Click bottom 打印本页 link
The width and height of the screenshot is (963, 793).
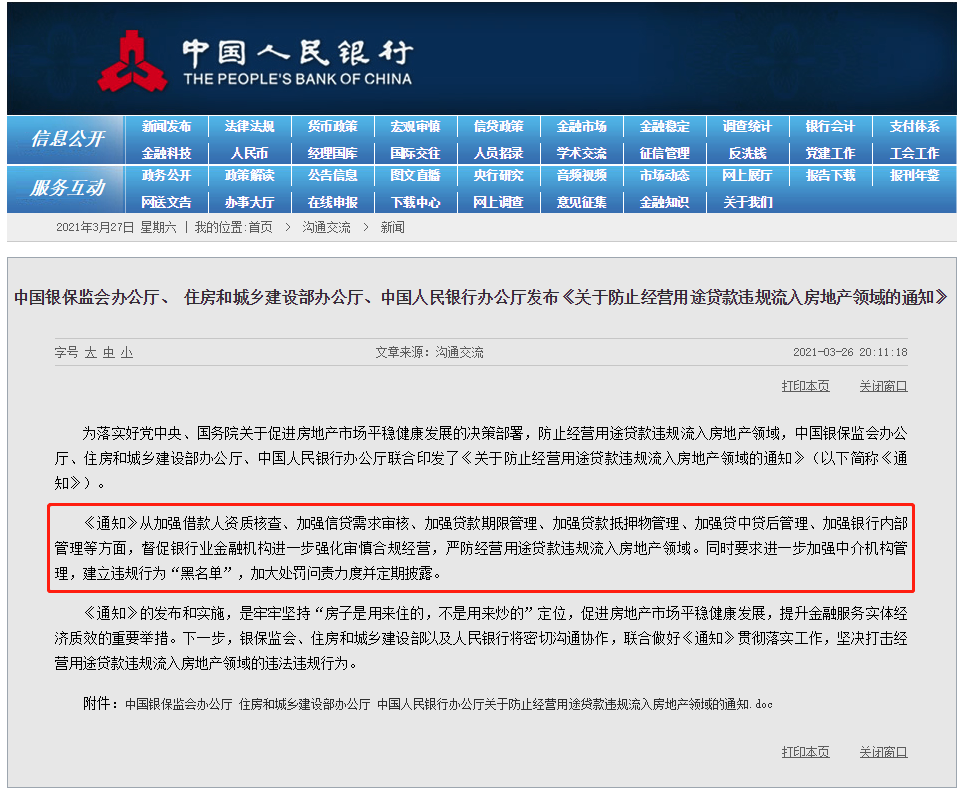(805, 752)
